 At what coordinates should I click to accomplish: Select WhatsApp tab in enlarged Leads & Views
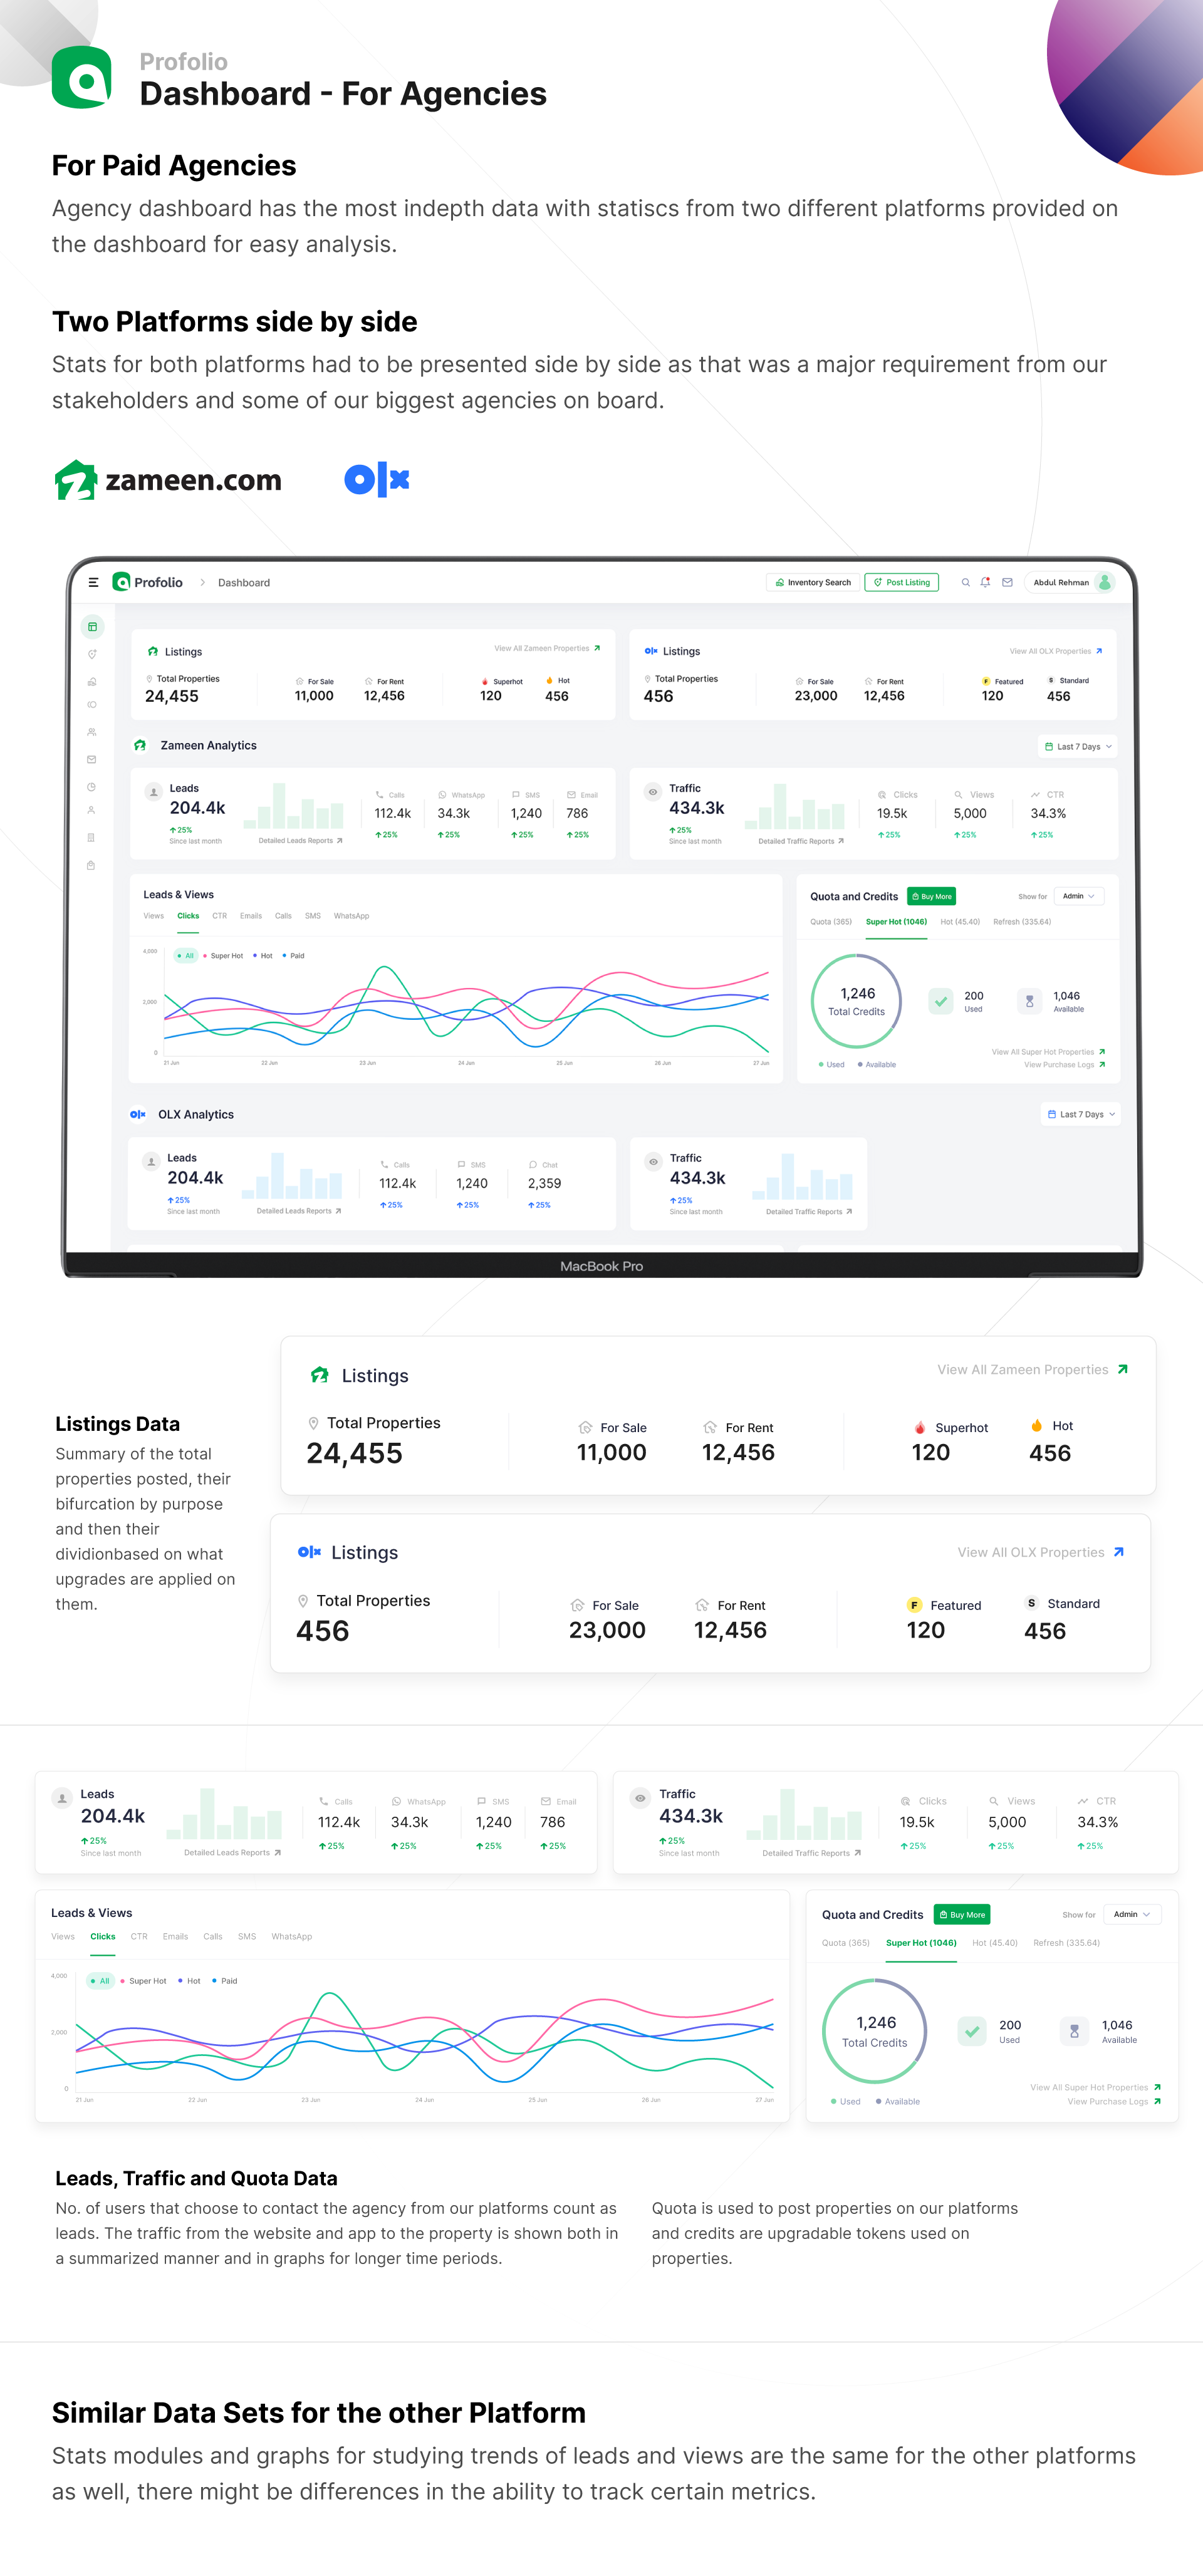pyautogui.click(x=291, y=1936)
